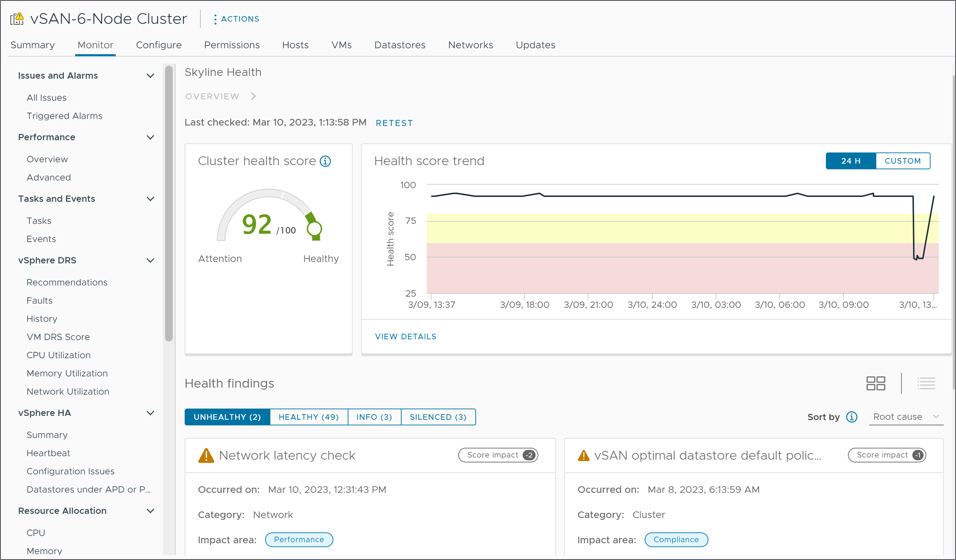Click the Sort by info icon
Screen dimensions: 956x560
(852, 417)
